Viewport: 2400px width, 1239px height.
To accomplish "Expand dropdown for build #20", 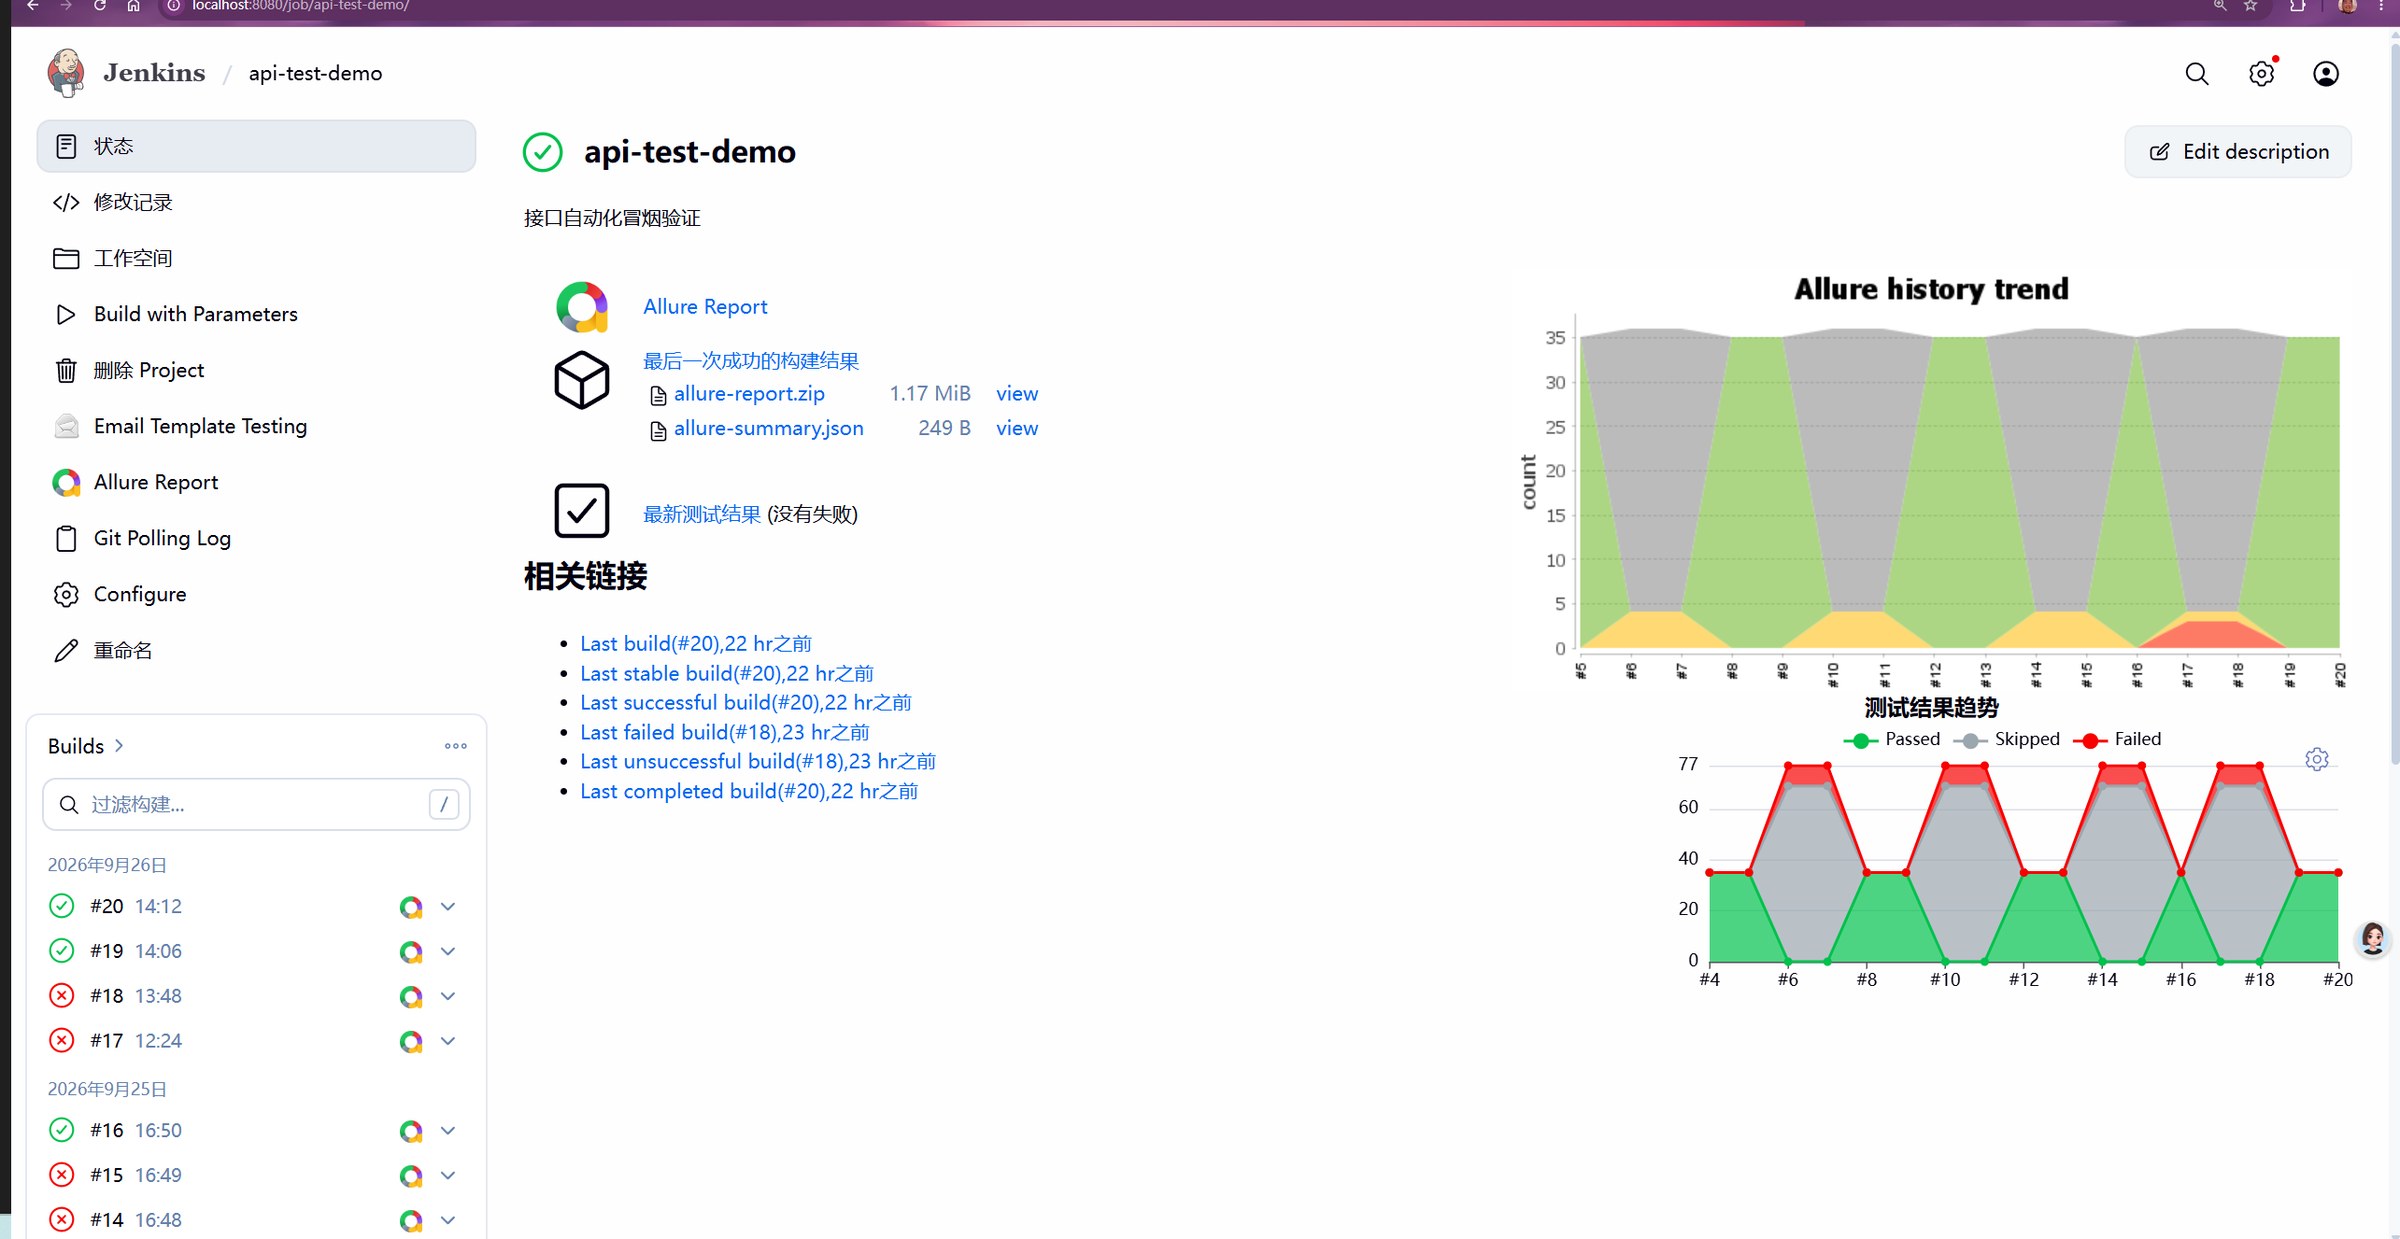I will coord(448,907).
